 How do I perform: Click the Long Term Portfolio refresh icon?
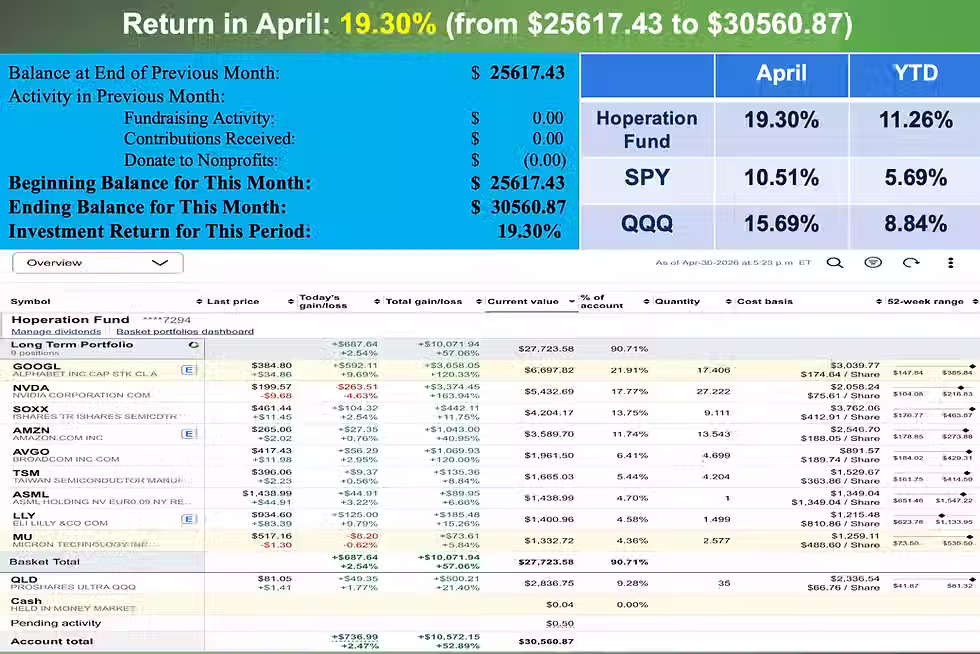point(194,345)
